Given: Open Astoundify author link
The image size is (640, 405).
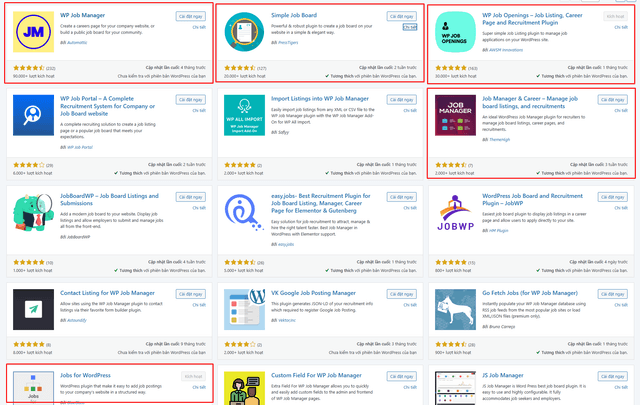Looking at the screenshot, I should click(77, 320).
